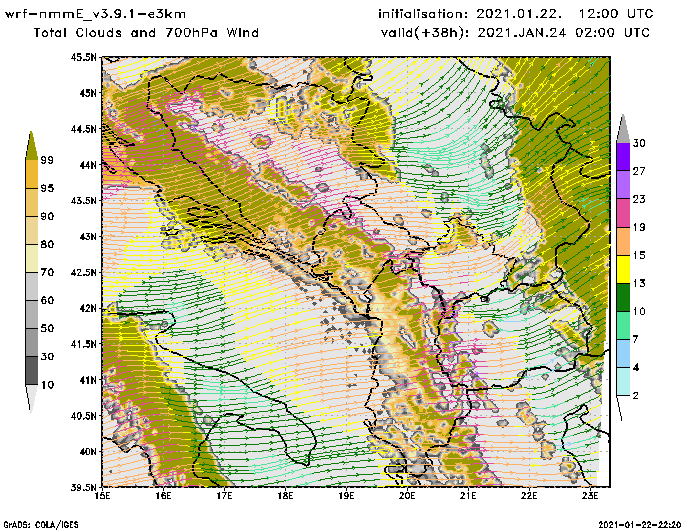Click the 20E longitude axis label
This screenshot has height=530, width=700.
[x=407, y=496]
